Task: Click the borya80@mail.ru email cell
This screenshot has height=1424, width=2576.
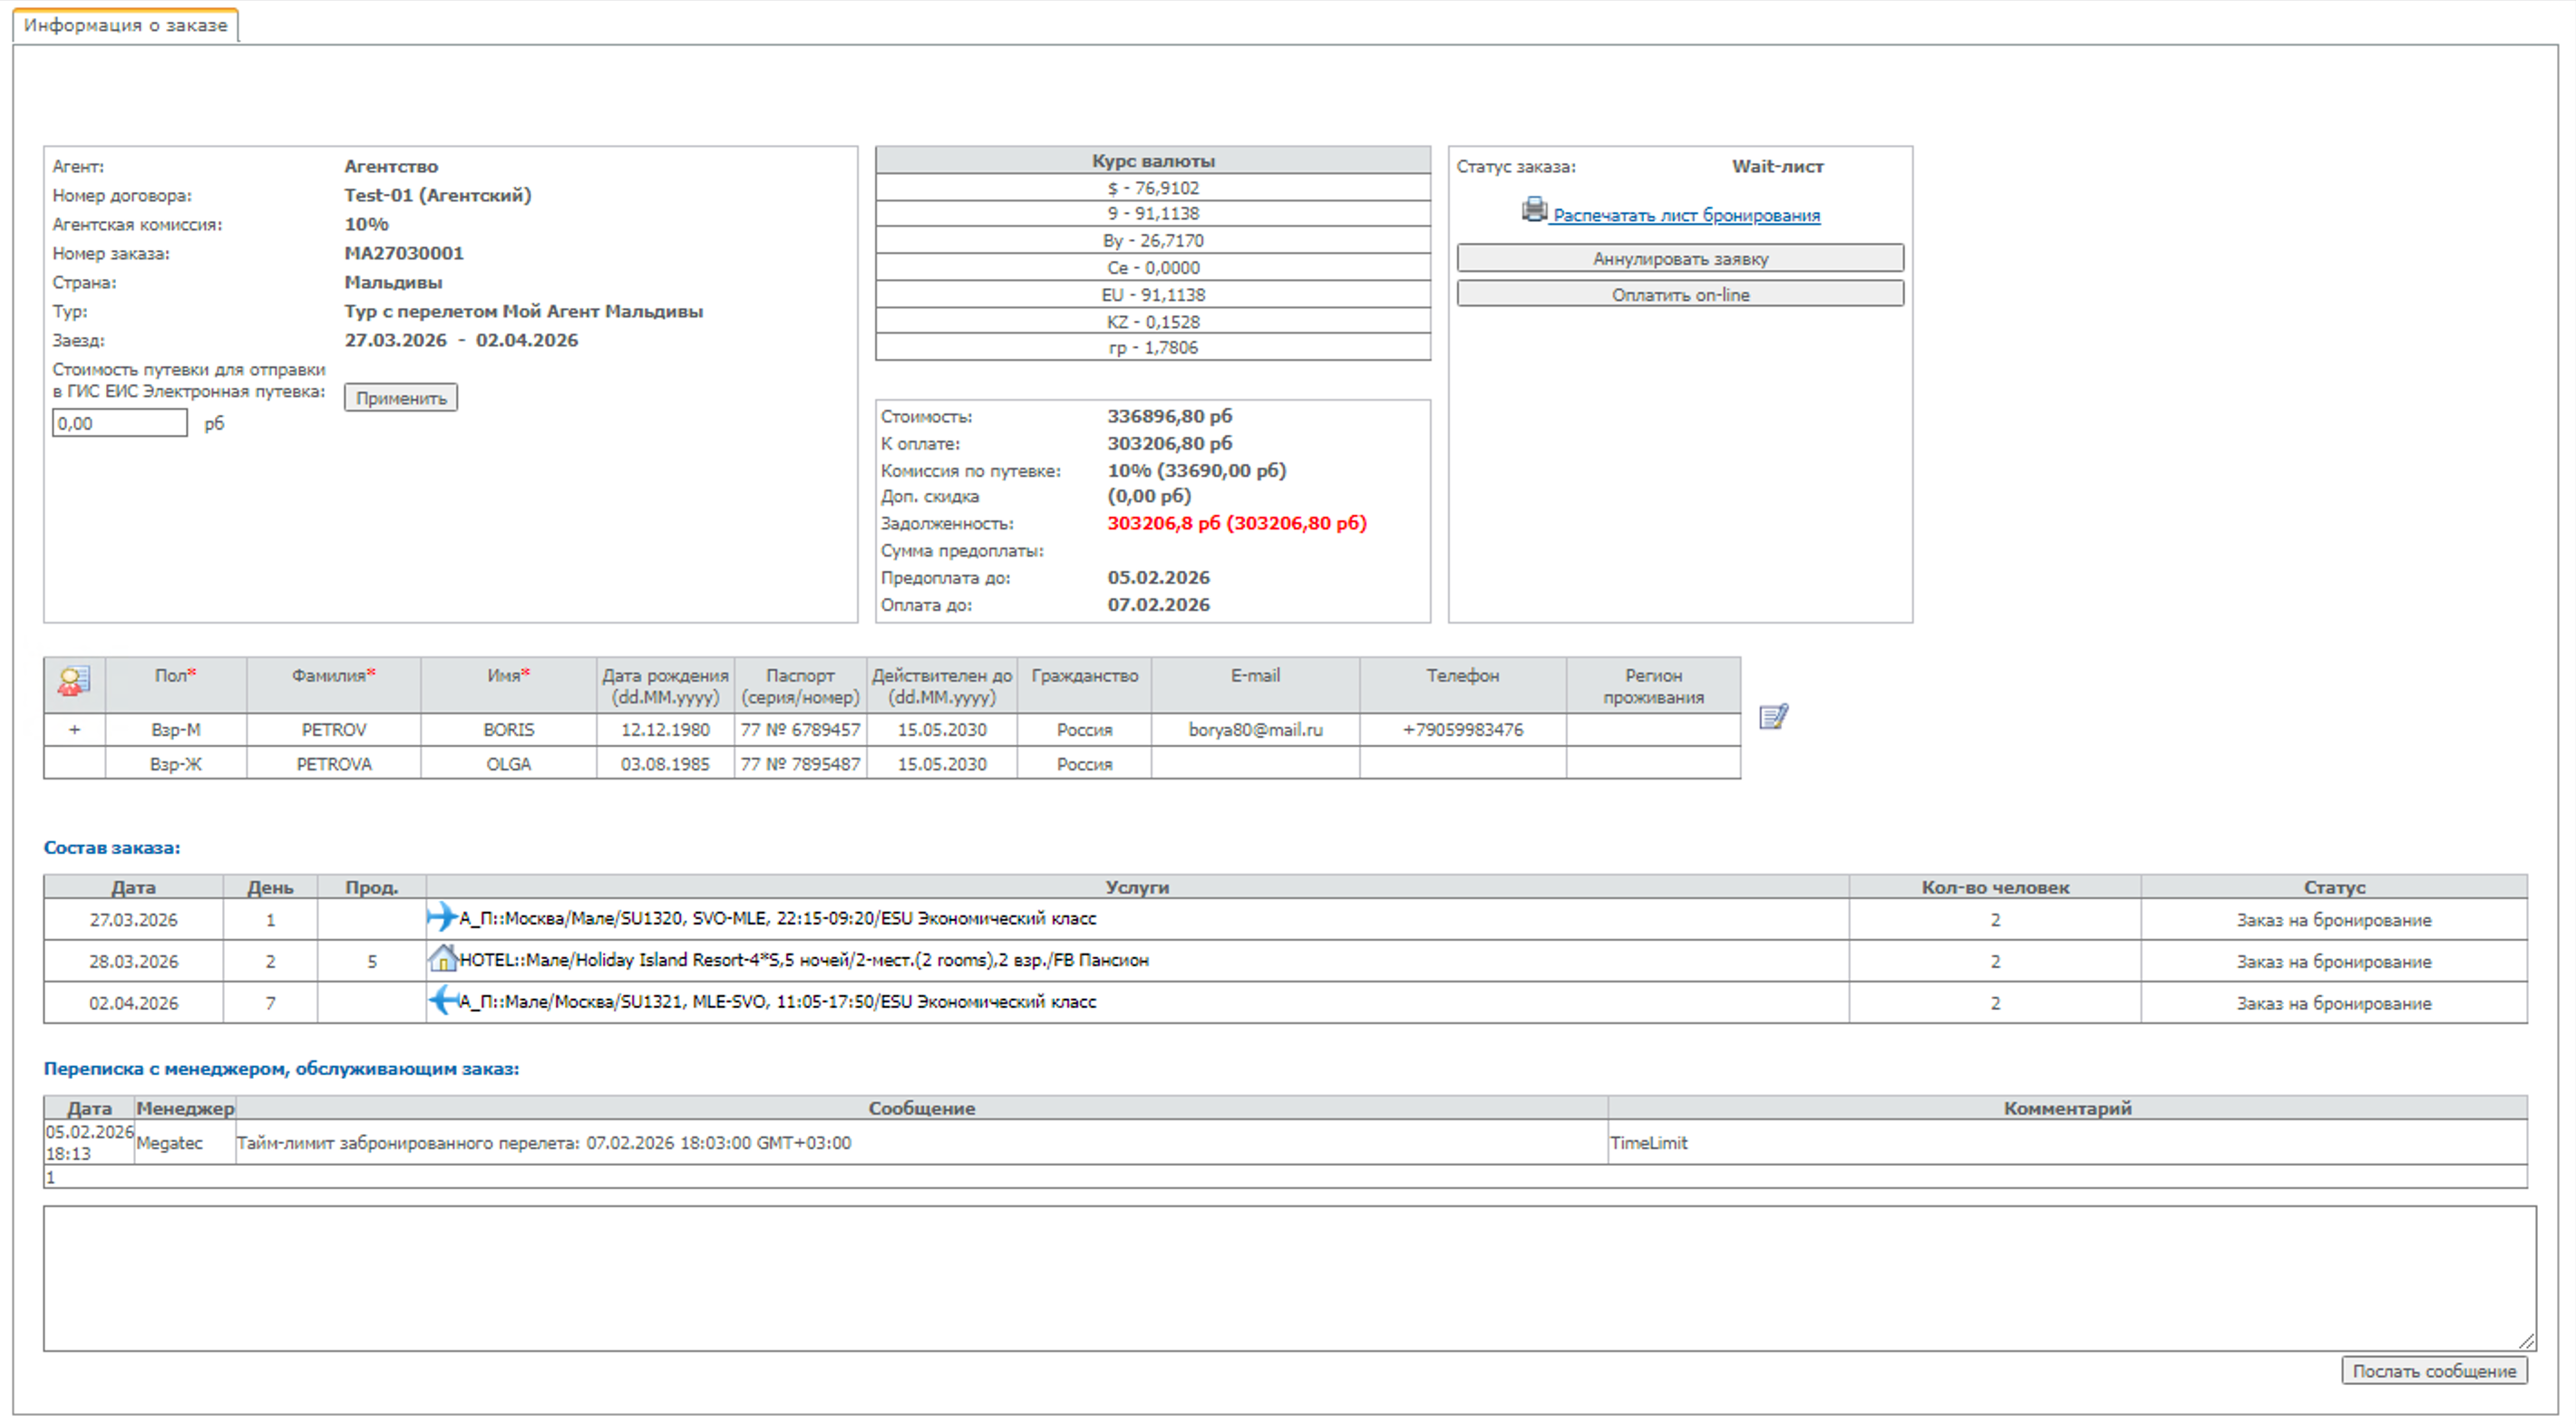Action: [x=1255, y=730]
